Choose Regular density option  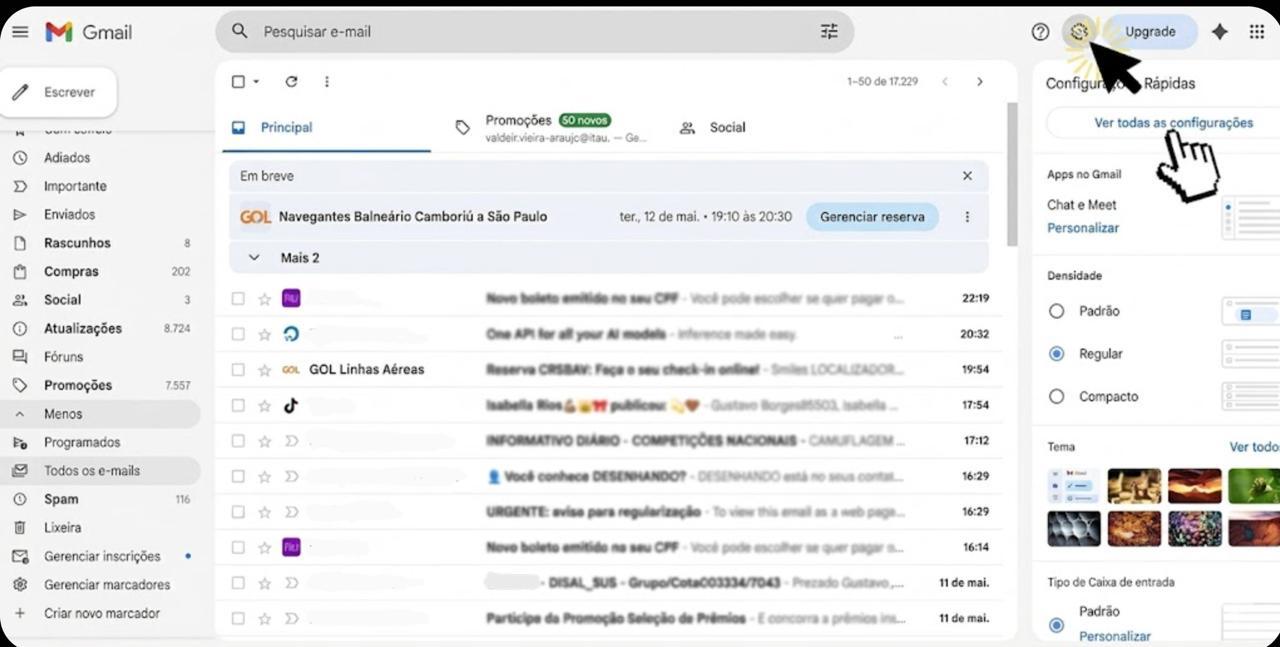pyautogui.click(x=1057, y=354)
